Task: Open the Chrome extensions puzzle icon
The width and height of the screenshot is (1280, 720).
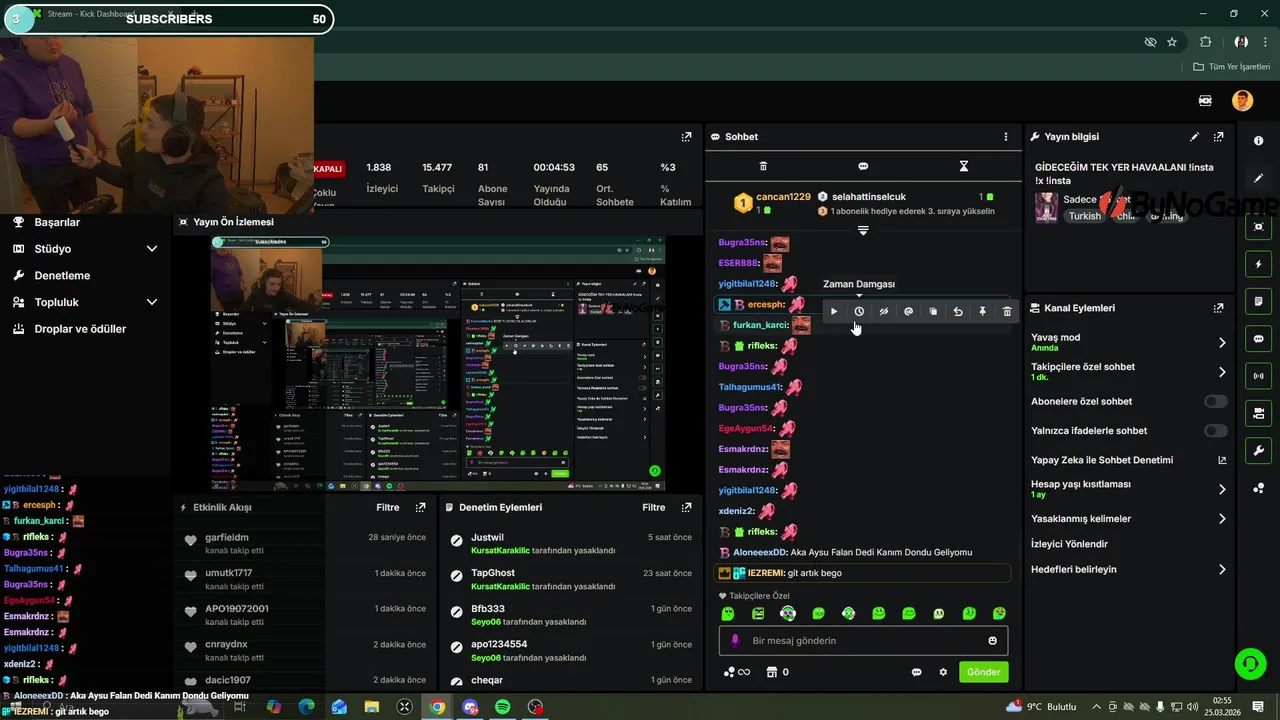Action: click(1205, 42)
